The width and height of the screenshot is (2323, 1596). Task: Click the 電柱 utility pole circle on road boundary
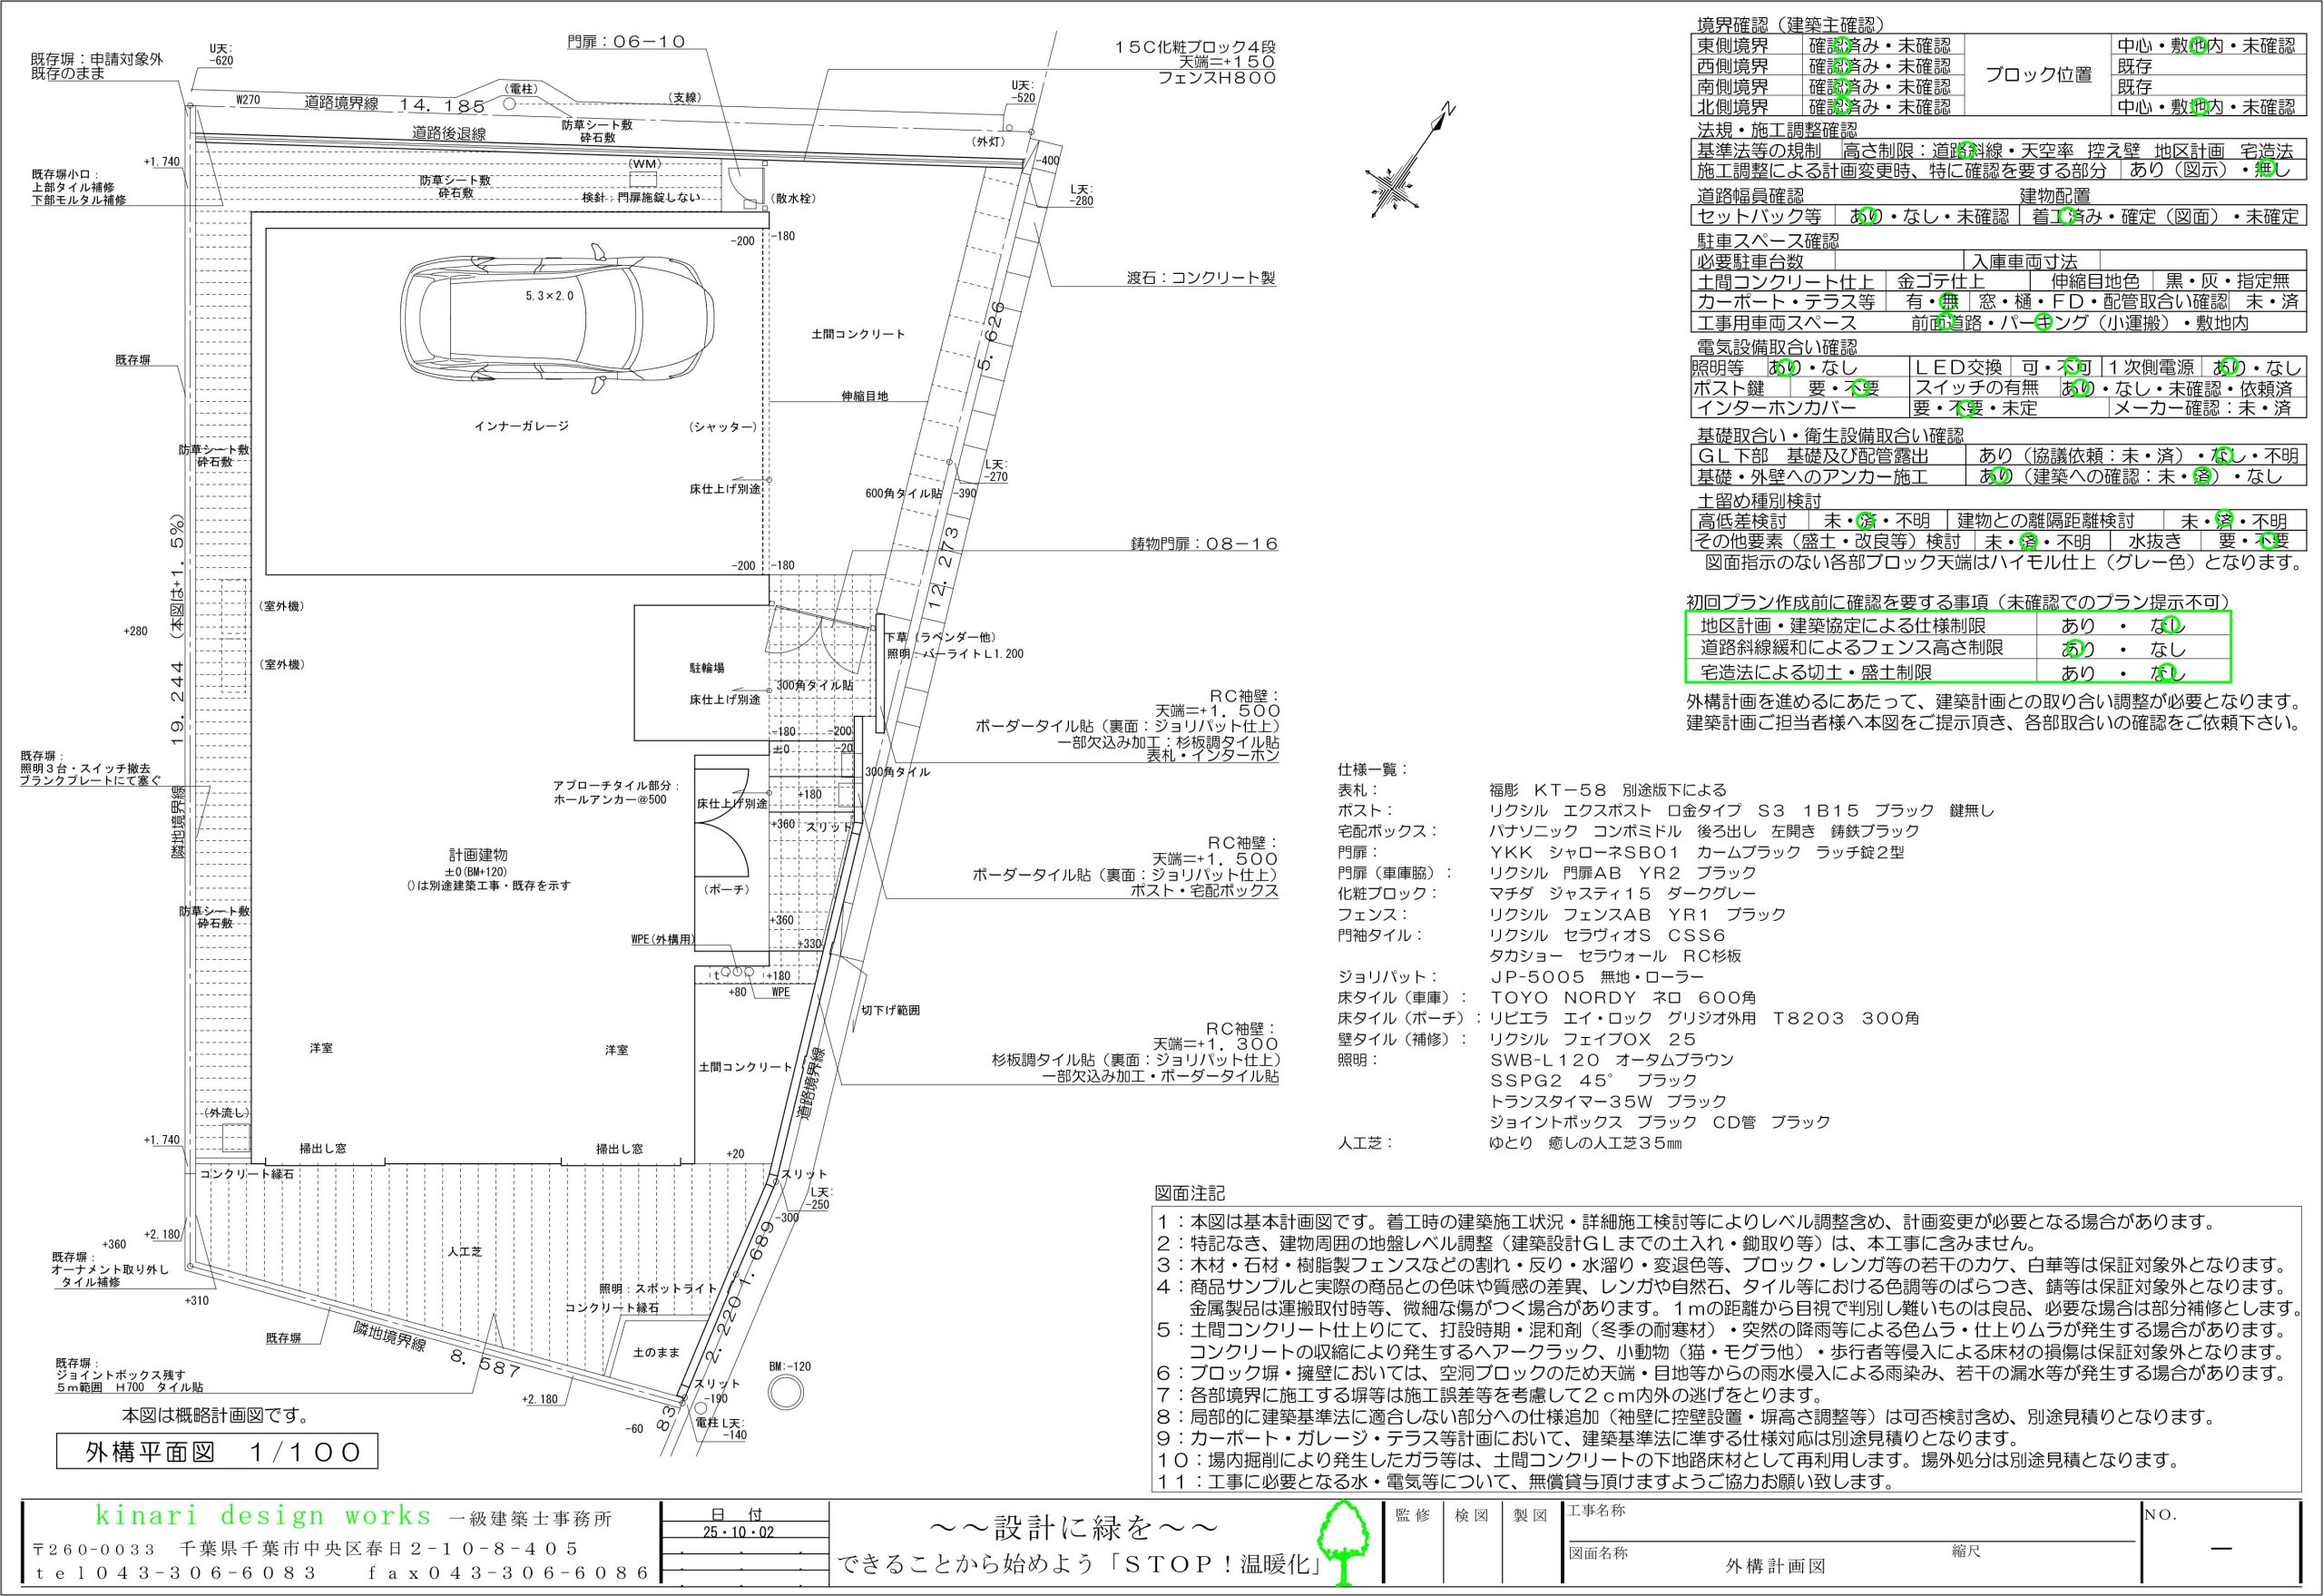click(x=508, y=103)
